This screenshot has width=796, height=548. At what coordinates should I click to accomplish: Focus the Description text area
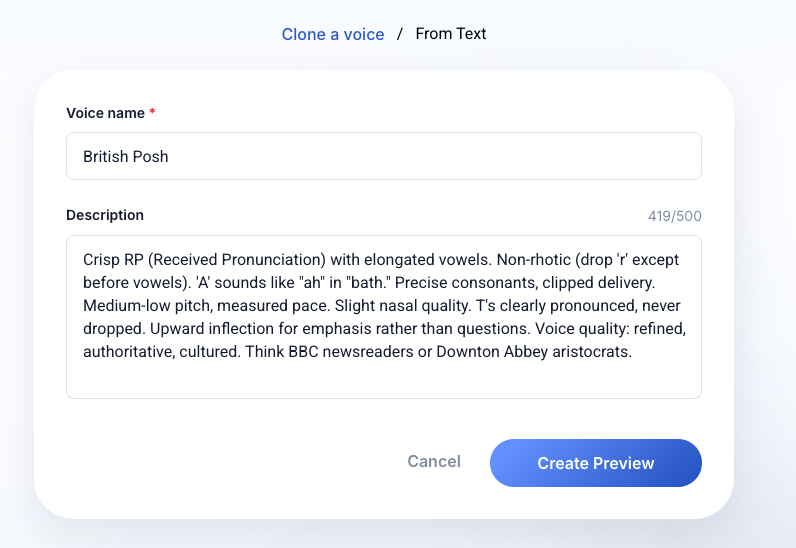[384, 317]
